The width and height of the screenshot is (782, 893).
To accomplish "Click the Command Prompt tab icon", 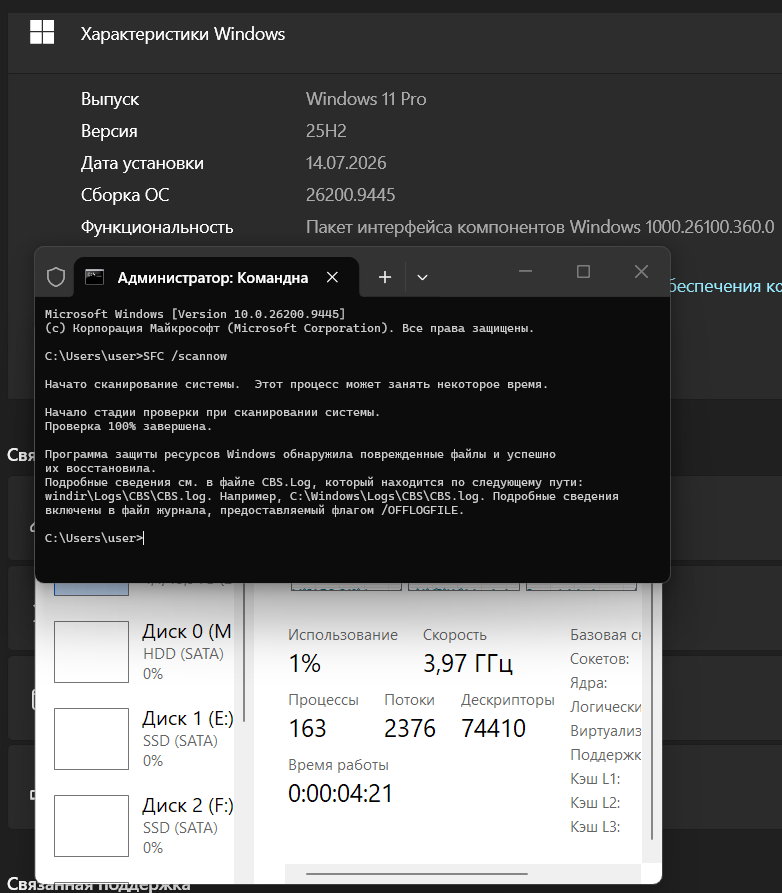I will [95, 277].
